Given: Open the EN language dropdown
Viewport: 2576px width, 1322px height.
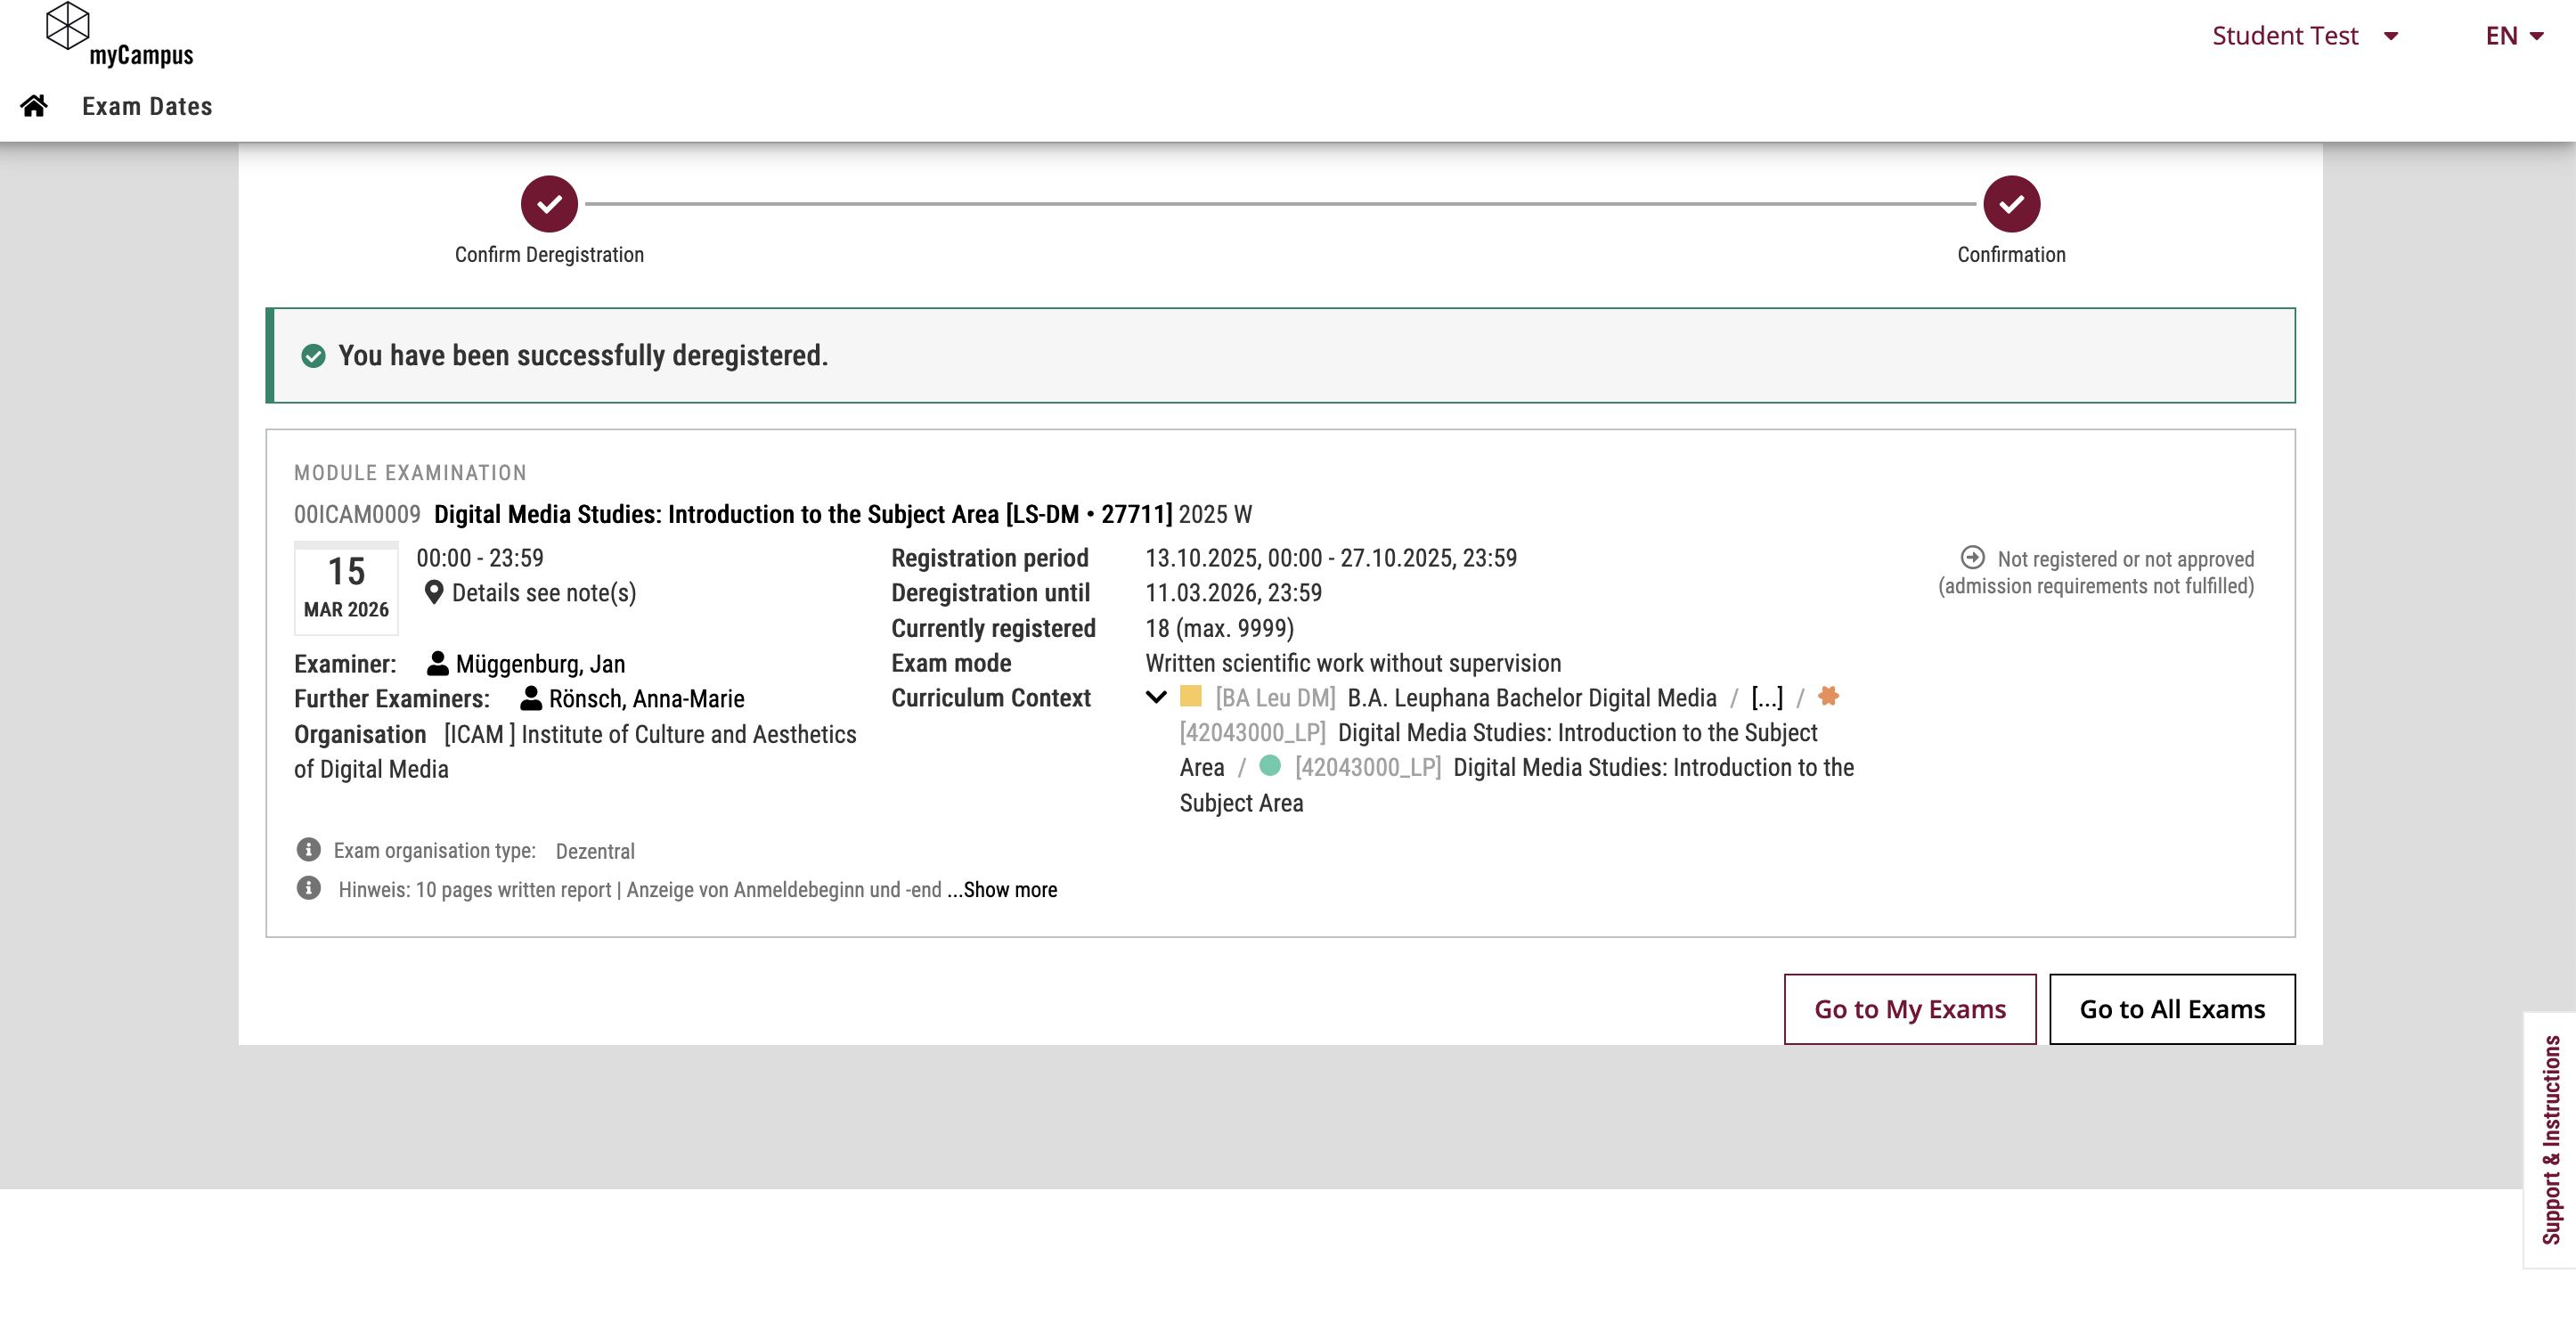Looking at the screenshot, I should (x=2513, y=36).
